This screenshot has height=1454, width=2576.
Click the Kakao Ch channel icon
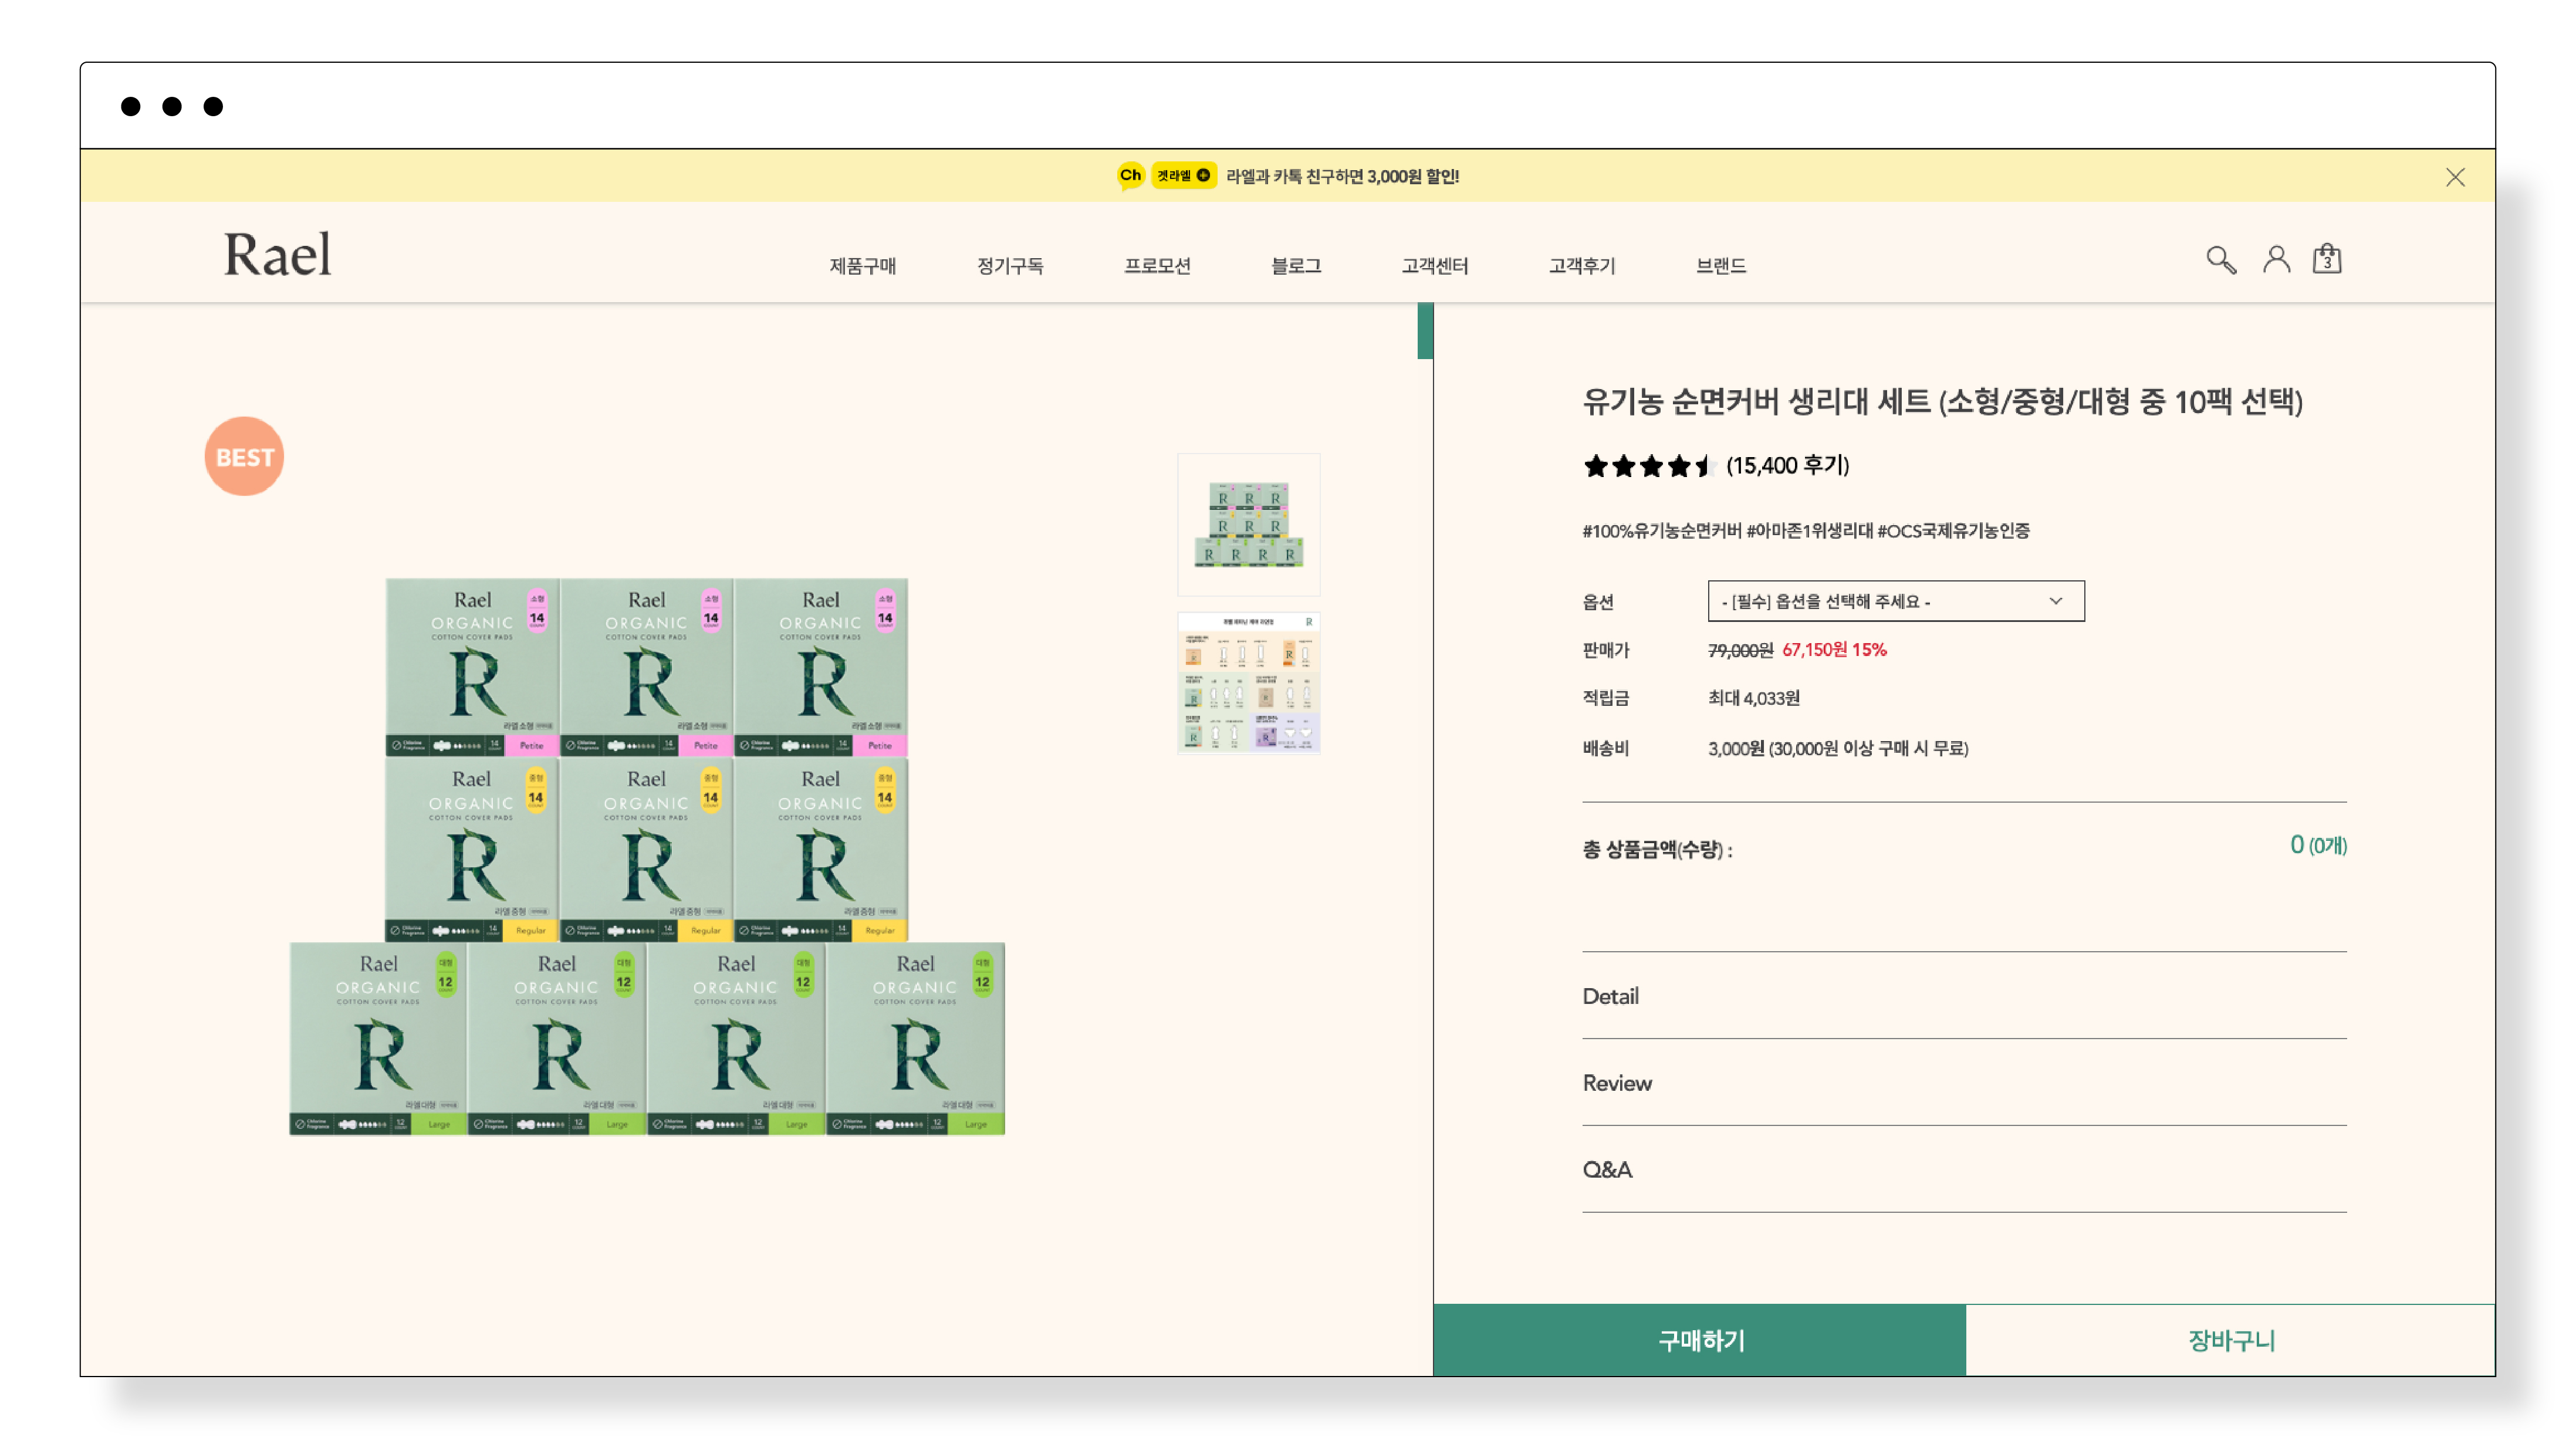(1130, 176)
